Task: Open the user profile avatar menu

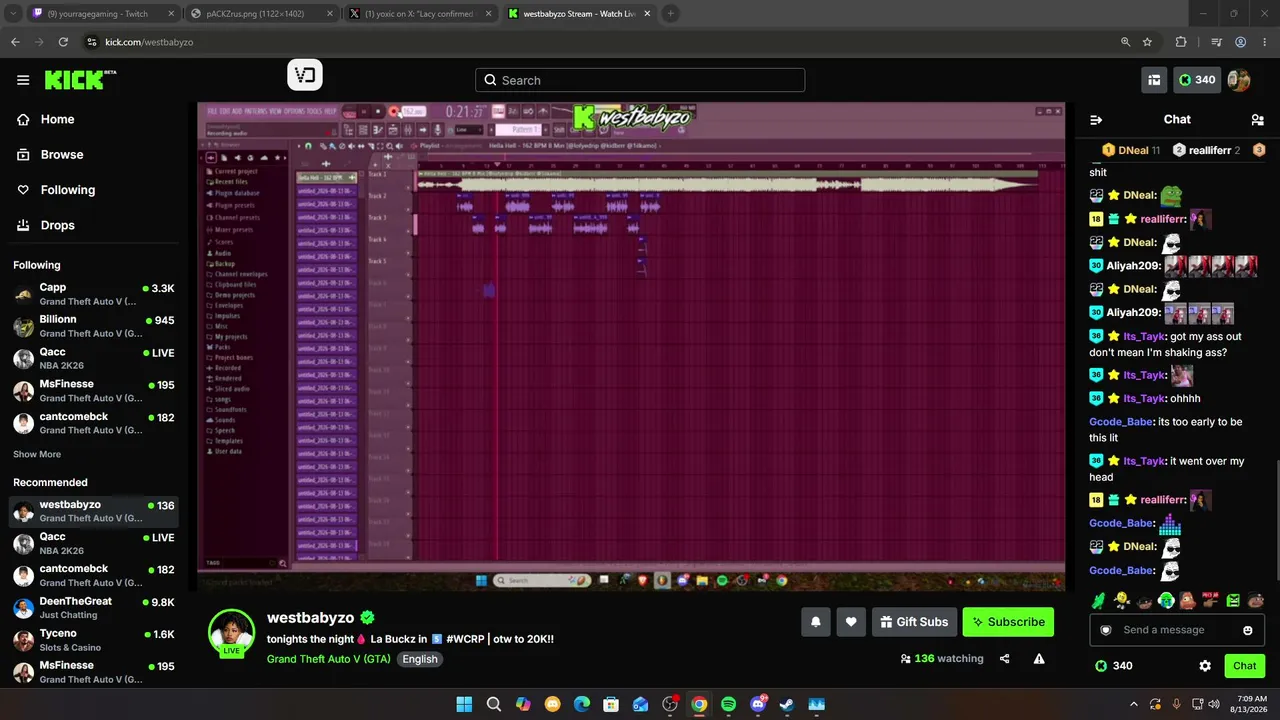Action: (x=1239, y=80)
